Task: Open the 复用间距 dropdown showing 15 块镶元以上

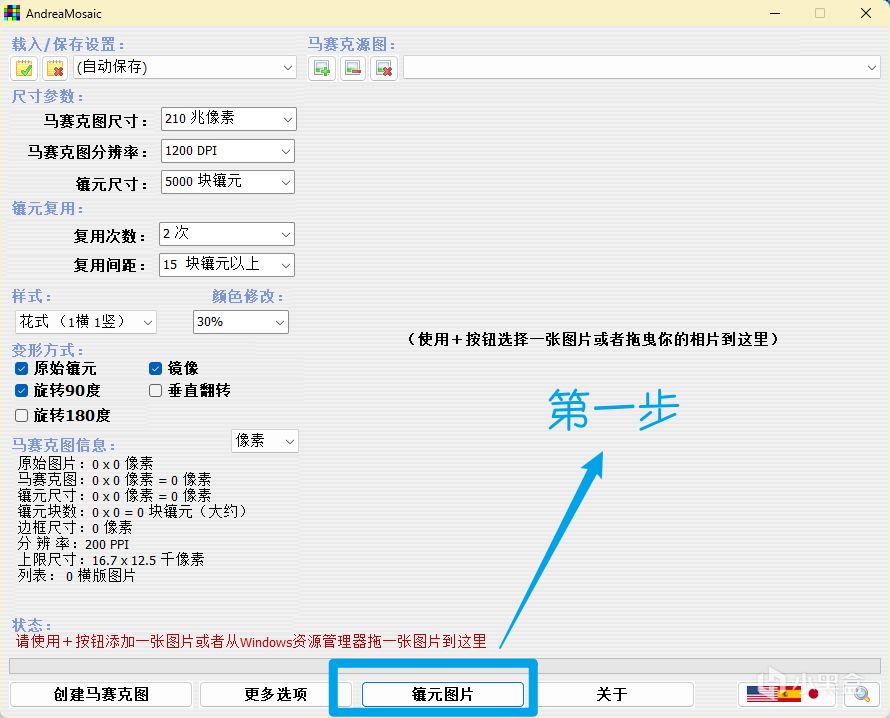Action: (227, 264)
